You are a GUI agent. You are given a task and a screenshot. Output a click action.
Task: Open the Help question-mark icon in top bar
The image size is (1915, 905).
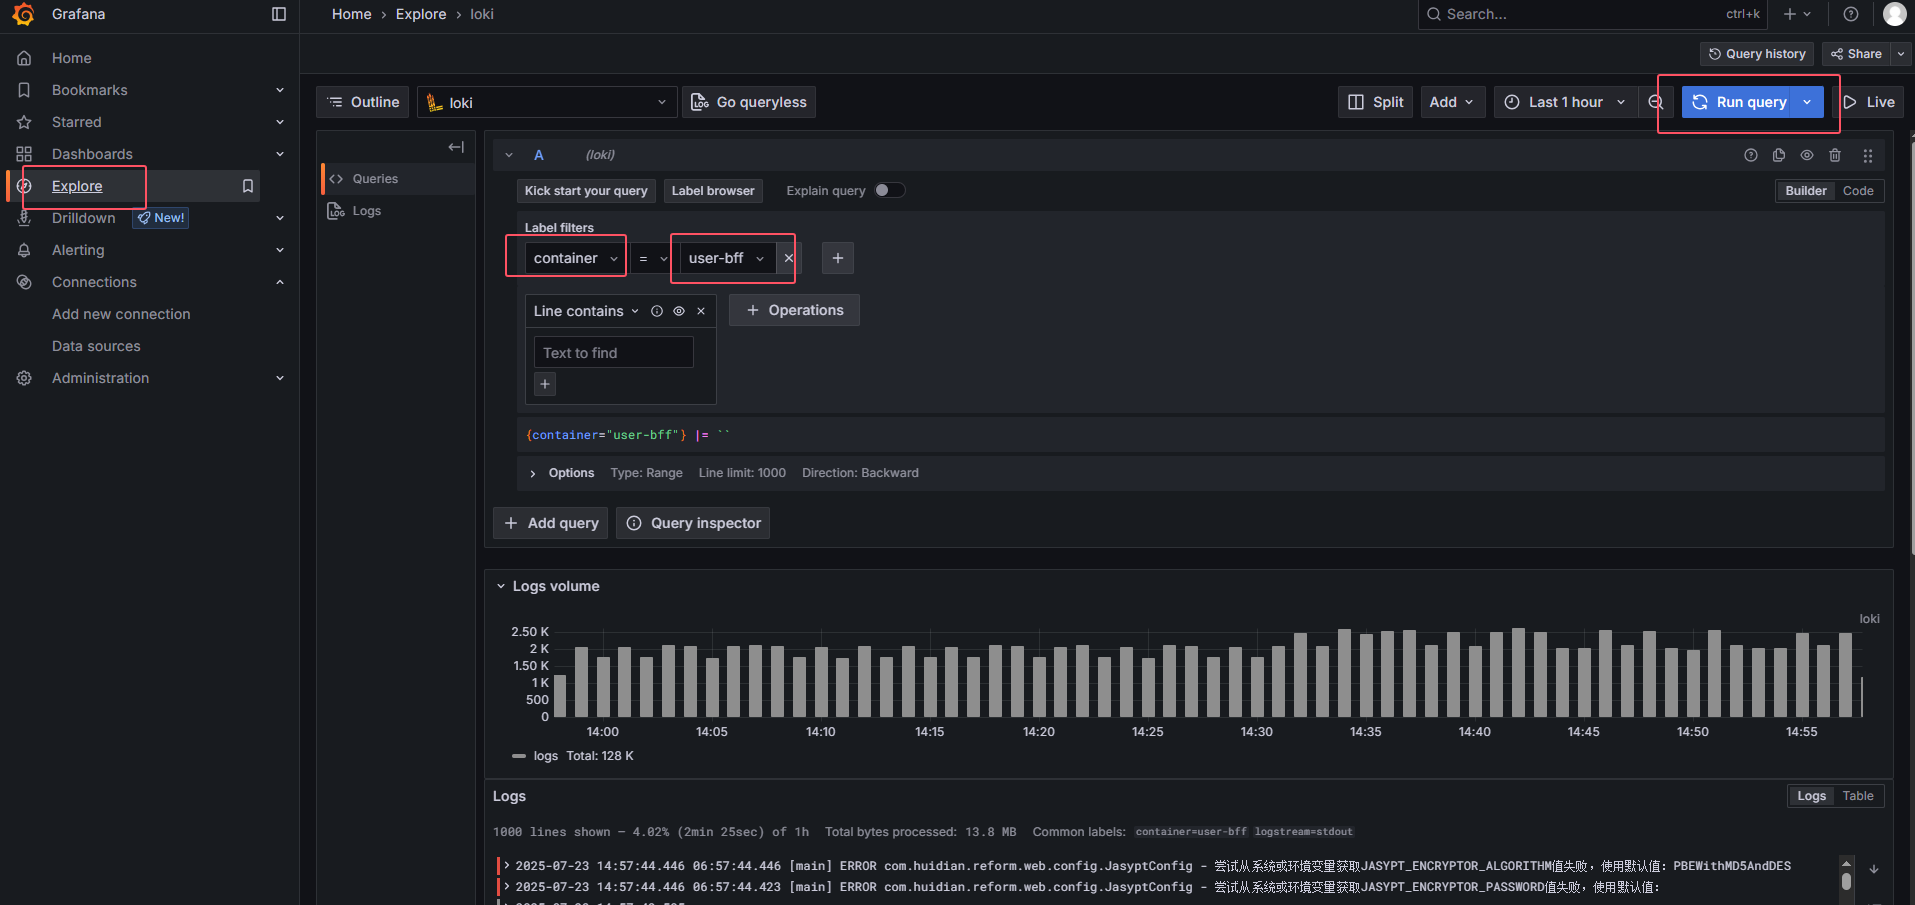click(x=1851, y=14)
